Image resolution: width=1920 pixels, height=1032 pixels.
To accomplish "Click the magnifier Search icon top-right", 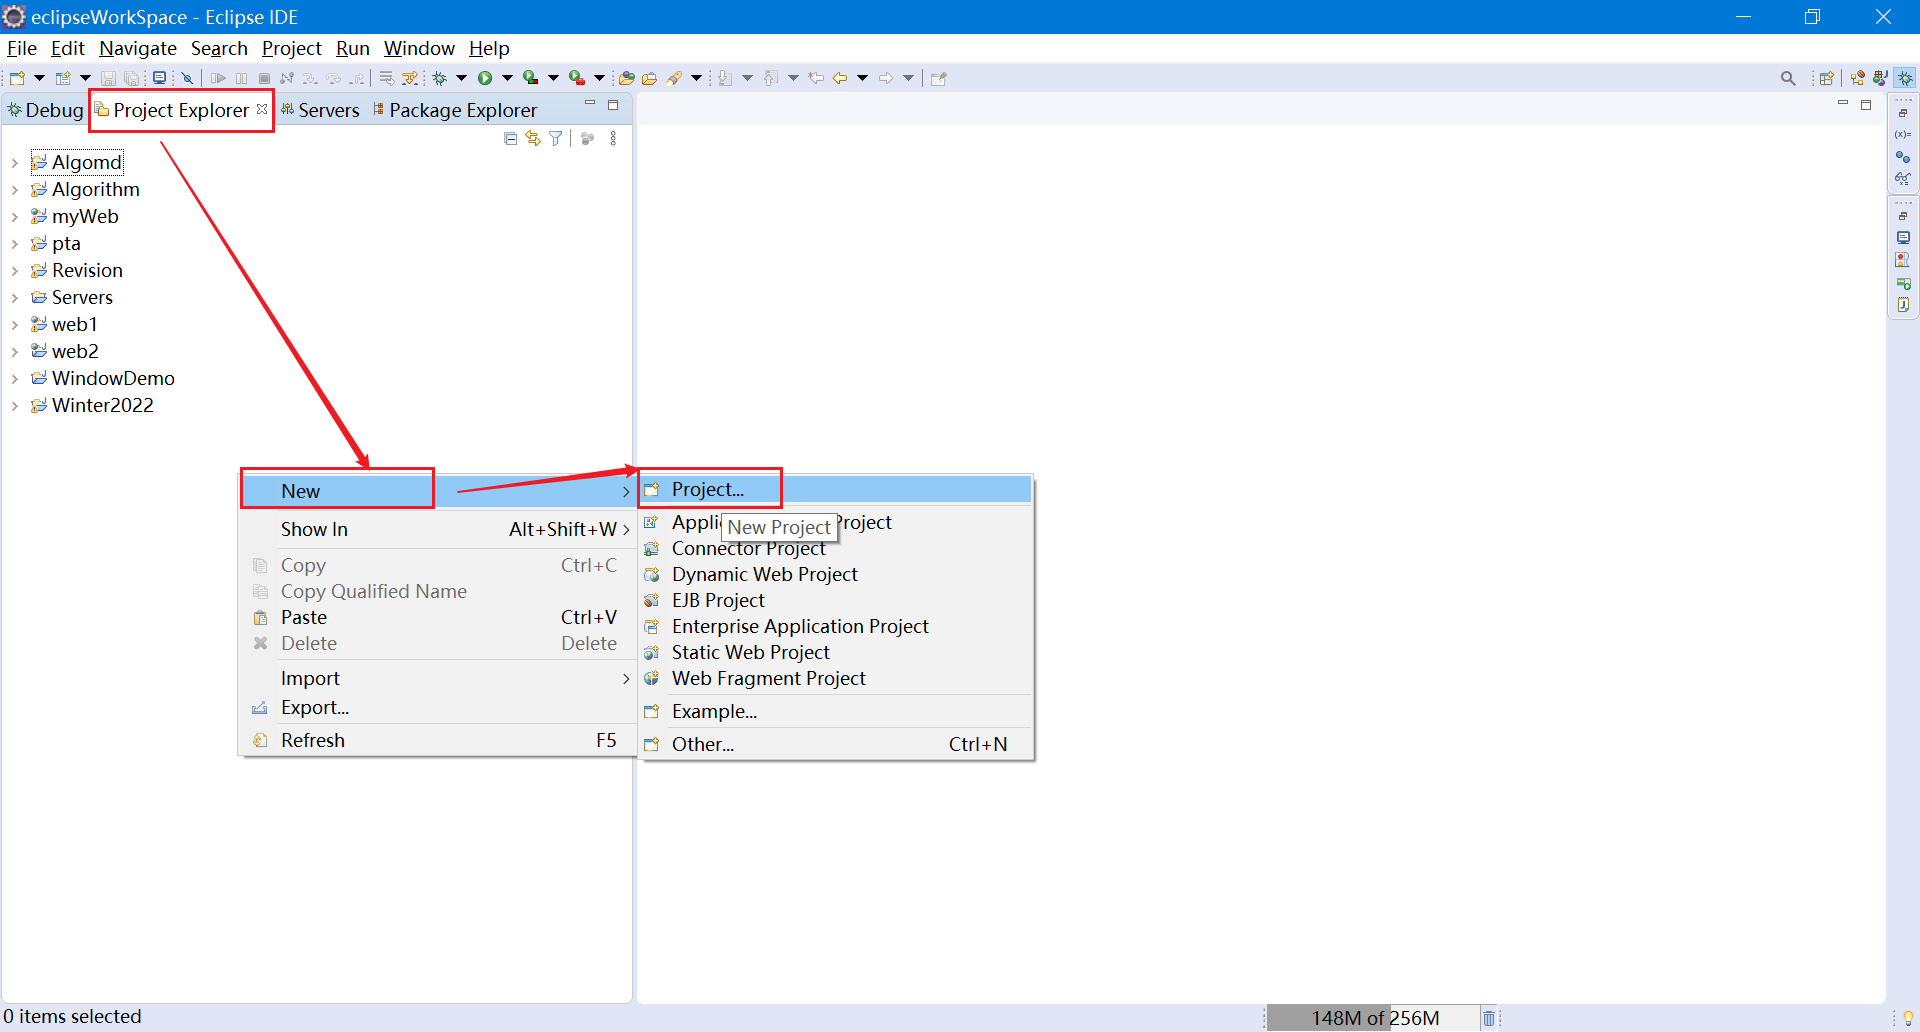I will tap(1788, 78).
